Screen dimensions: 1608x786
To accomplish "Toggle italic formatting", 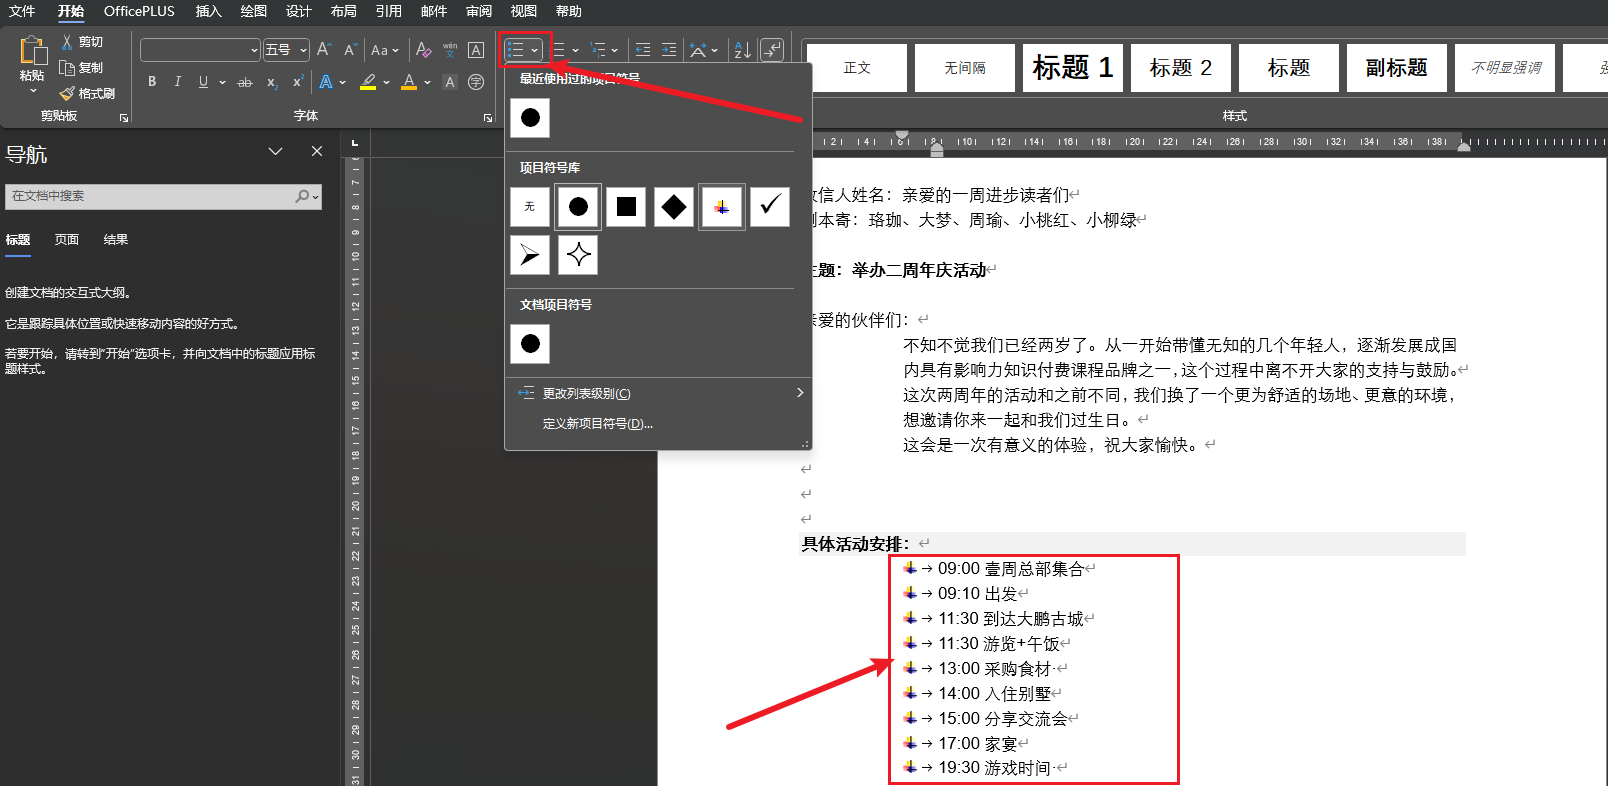I will [x=177, y=82].
